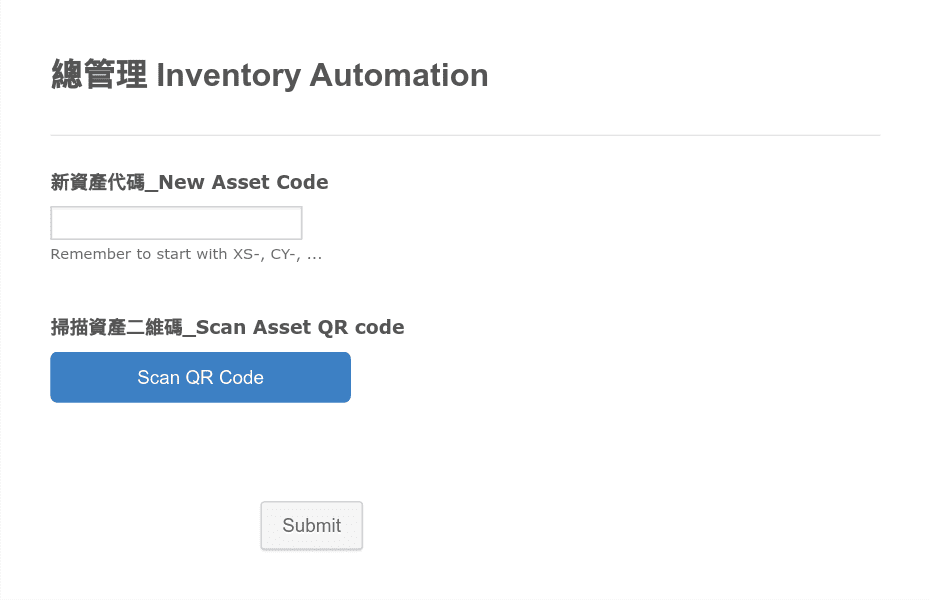The height and width of the screenshot is (600, 930).
Task: Click the New Asset Code text field
Action: pos(176,223)
